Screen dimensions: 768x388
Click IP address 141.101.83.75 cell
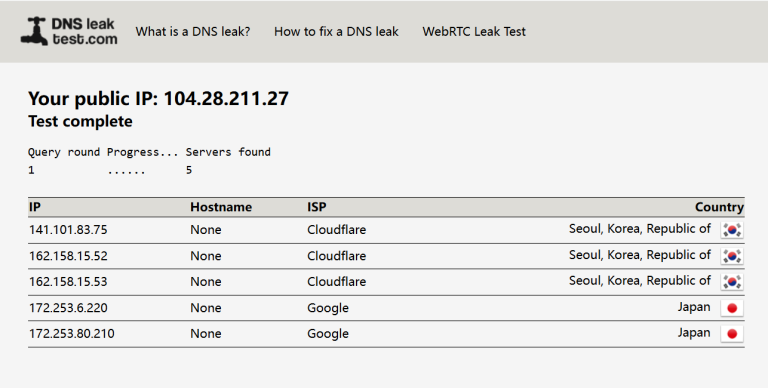click(x=68, y=230)
